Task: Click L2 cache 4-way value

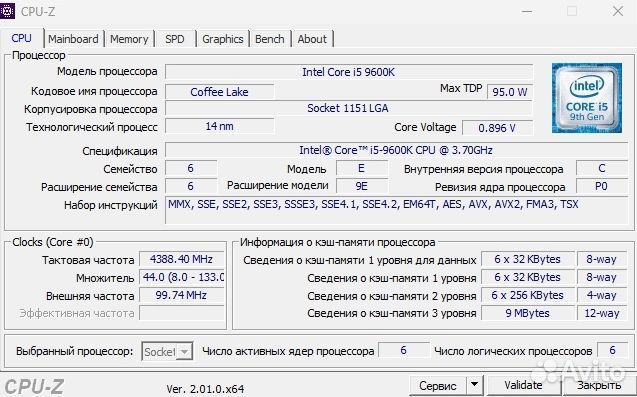Action: [x=602, y=295]
